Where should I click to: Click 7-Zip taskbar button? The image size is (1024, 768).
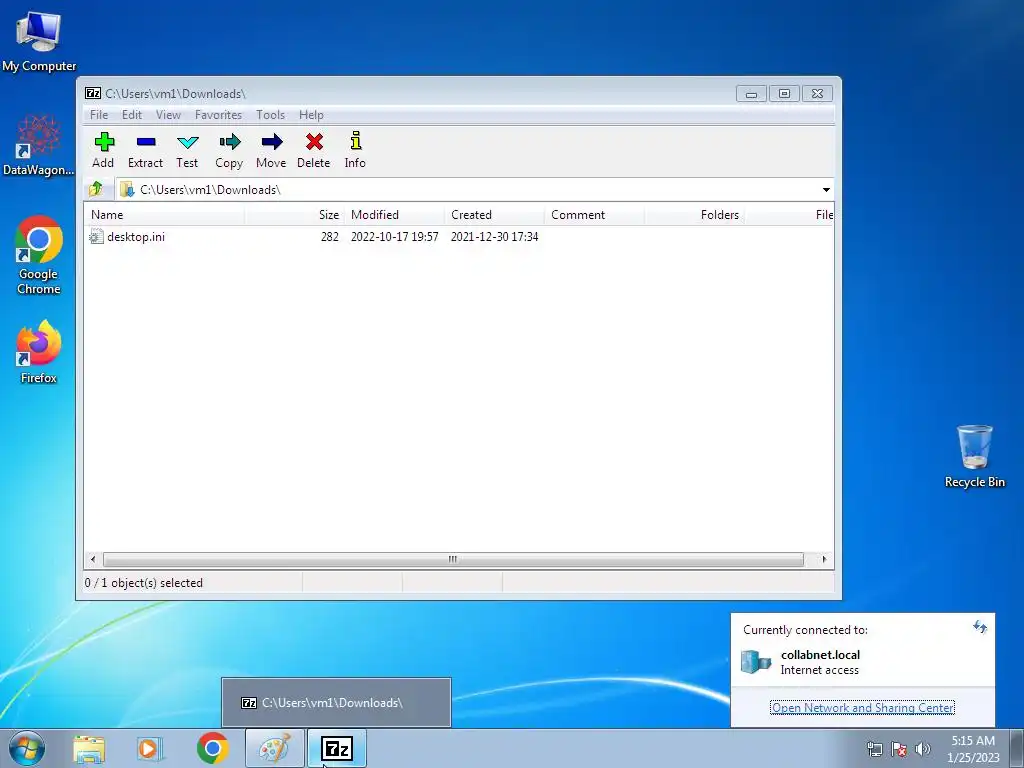pyautogui.click(x=337, y=748)
